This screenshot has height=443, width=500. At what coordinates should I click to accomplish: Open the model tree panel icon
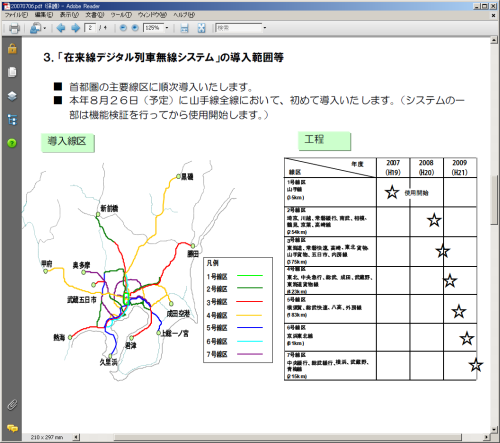click(x=12, y=120)
